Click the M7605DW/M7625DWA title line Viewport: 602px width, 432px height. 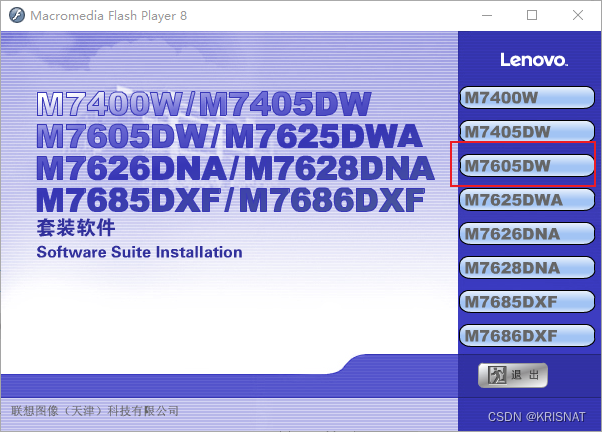(230, 136)
